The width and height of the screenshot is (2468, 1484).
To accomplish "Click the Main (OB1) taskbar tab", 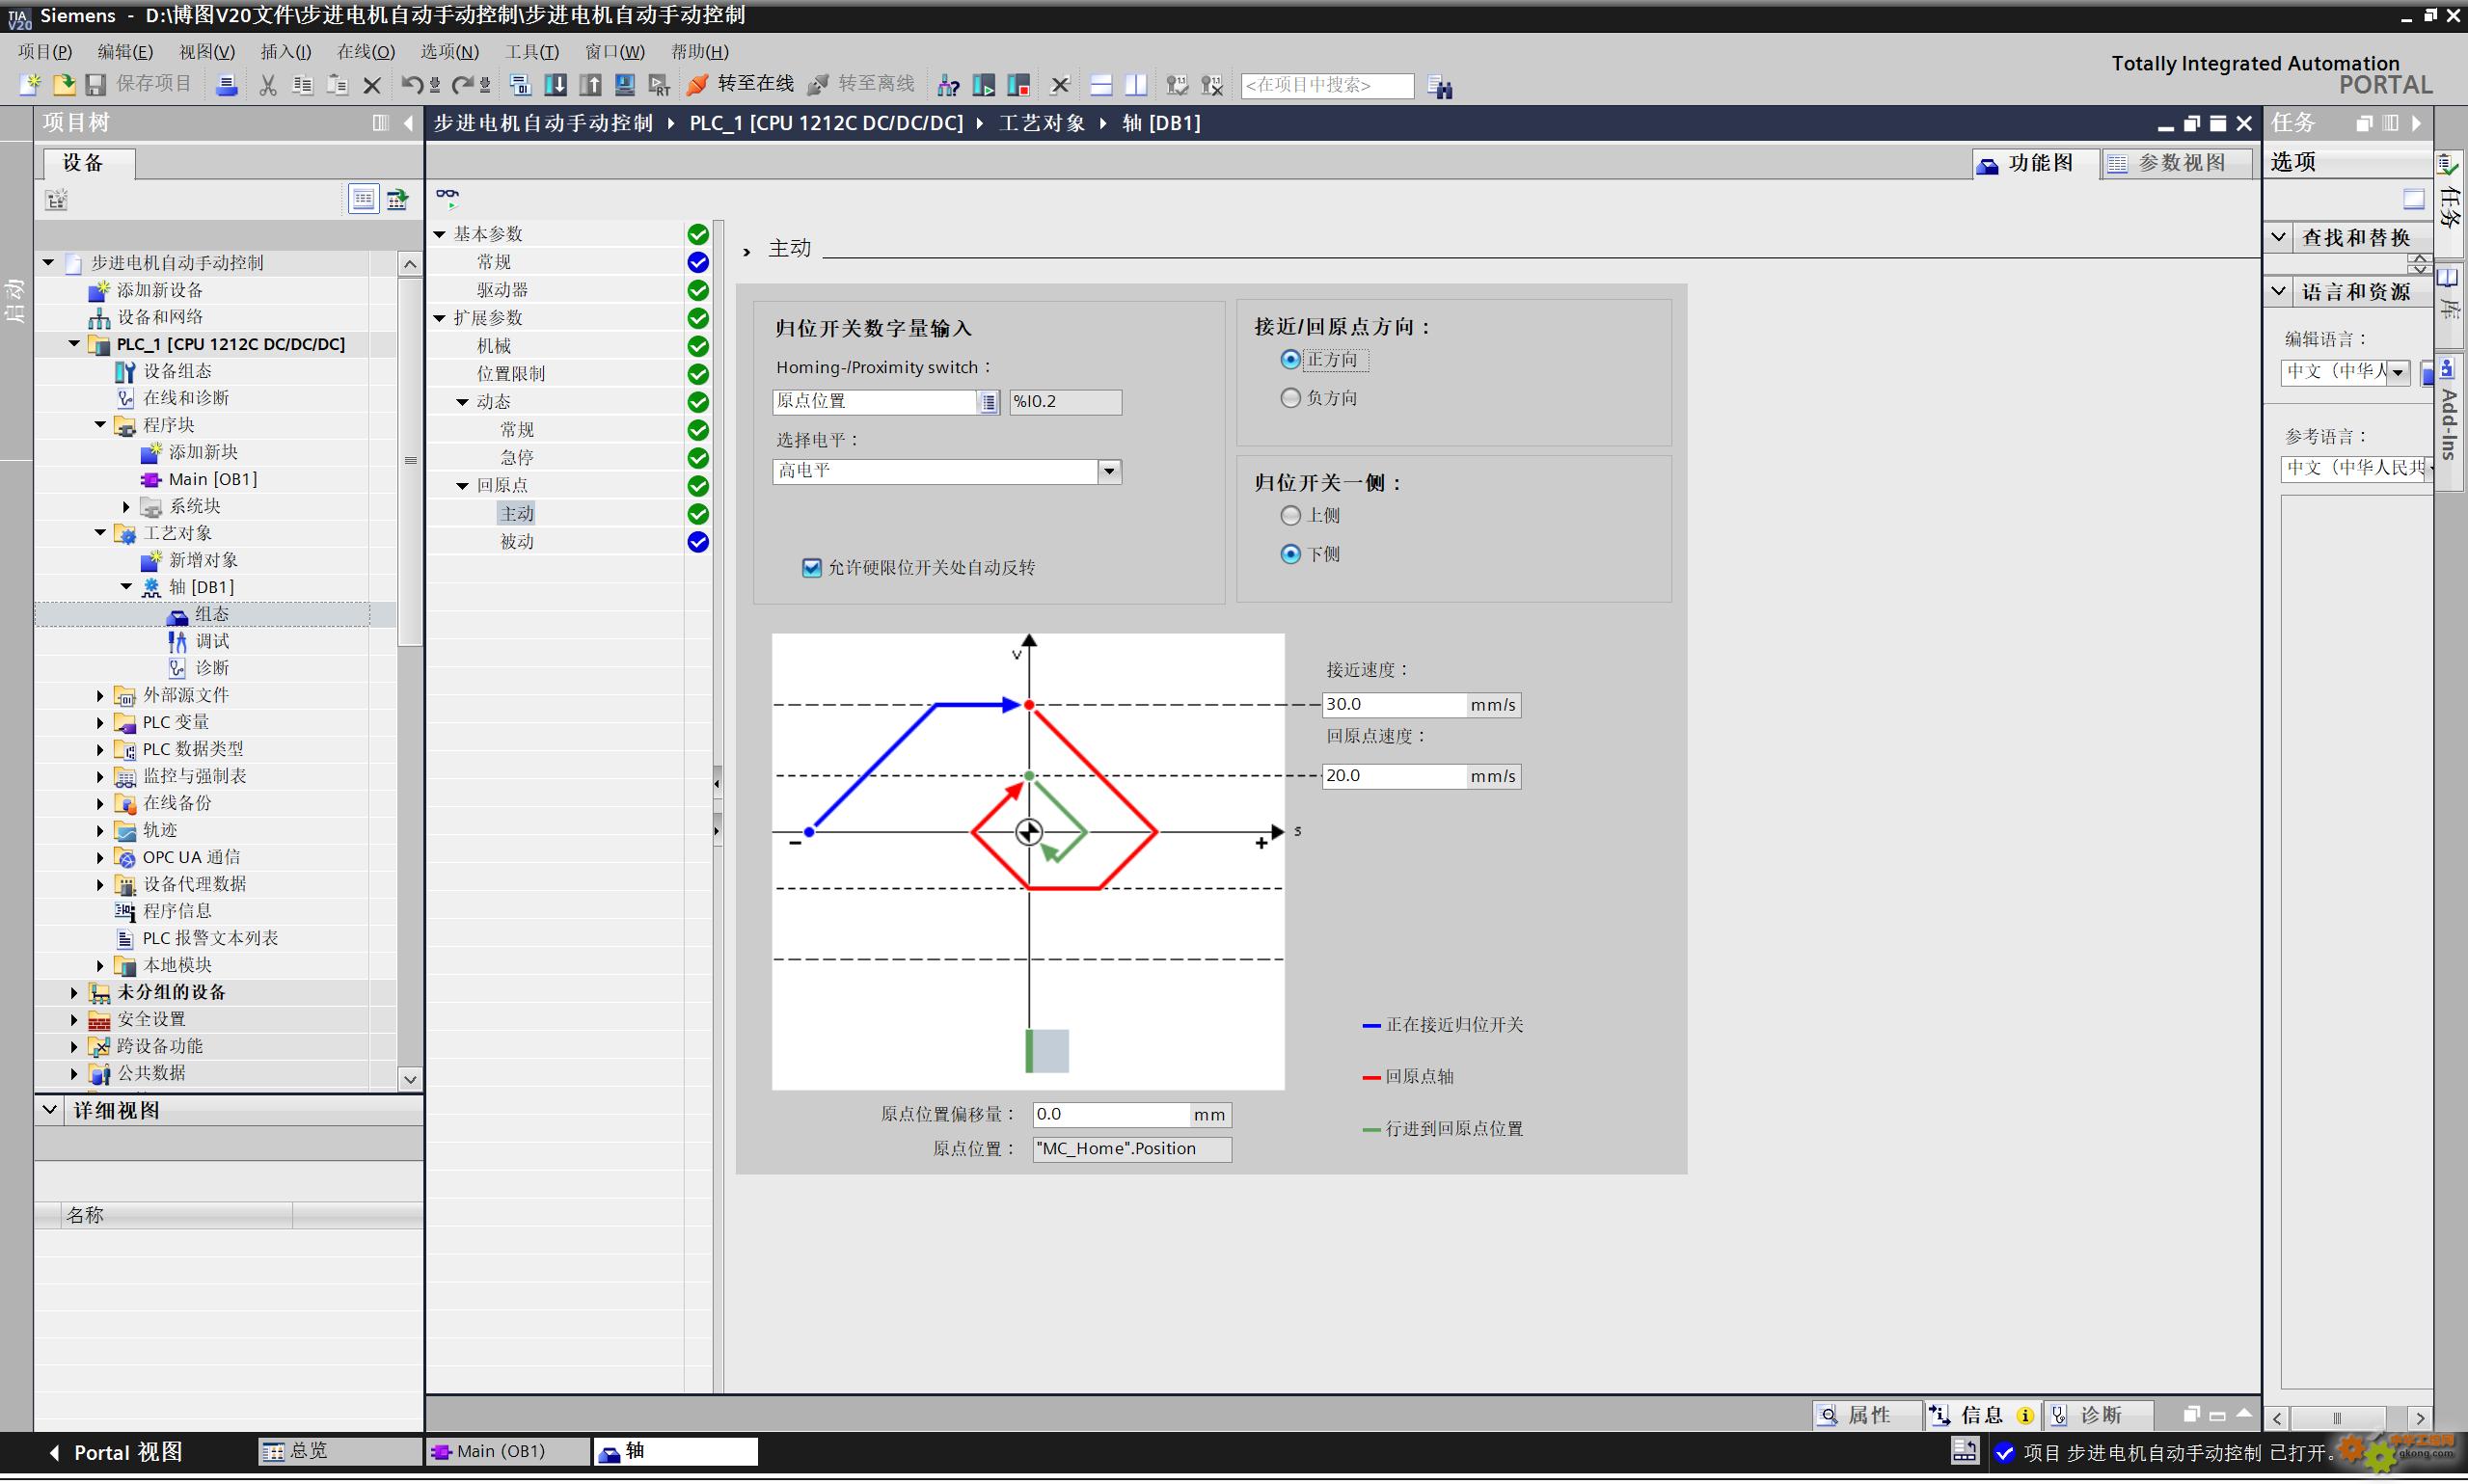I will click(506, 1451).
